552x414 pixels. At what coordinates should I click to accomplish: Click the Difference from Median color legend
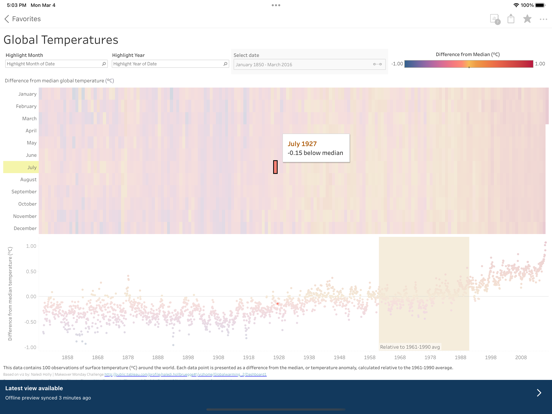point(469,64)
